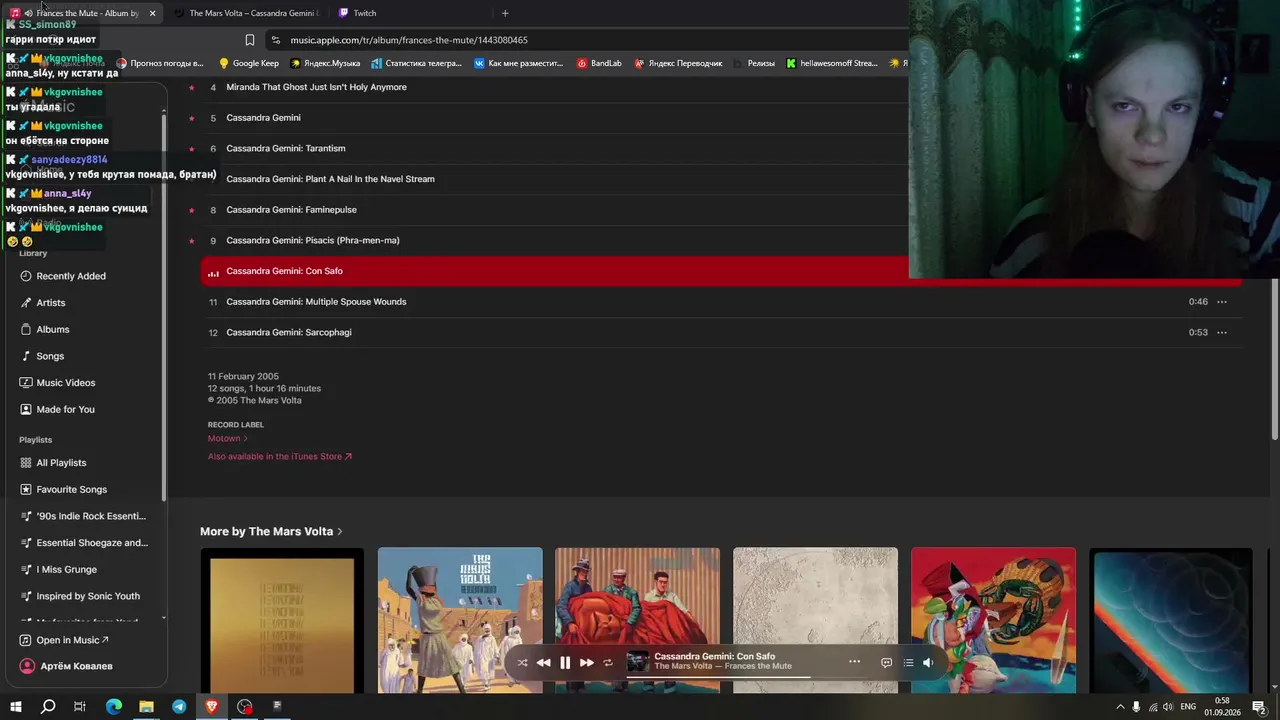Close the Frances the Mute tab
Image resolution: width=1280 pixels, height=720 pixels.
152,13
